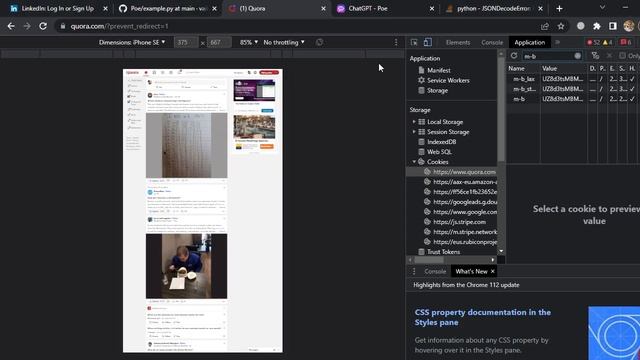Screen dimensions: 640x360
Task: Select the https://js.stripe.com cookies entry
Action: (x=455, y=222)
